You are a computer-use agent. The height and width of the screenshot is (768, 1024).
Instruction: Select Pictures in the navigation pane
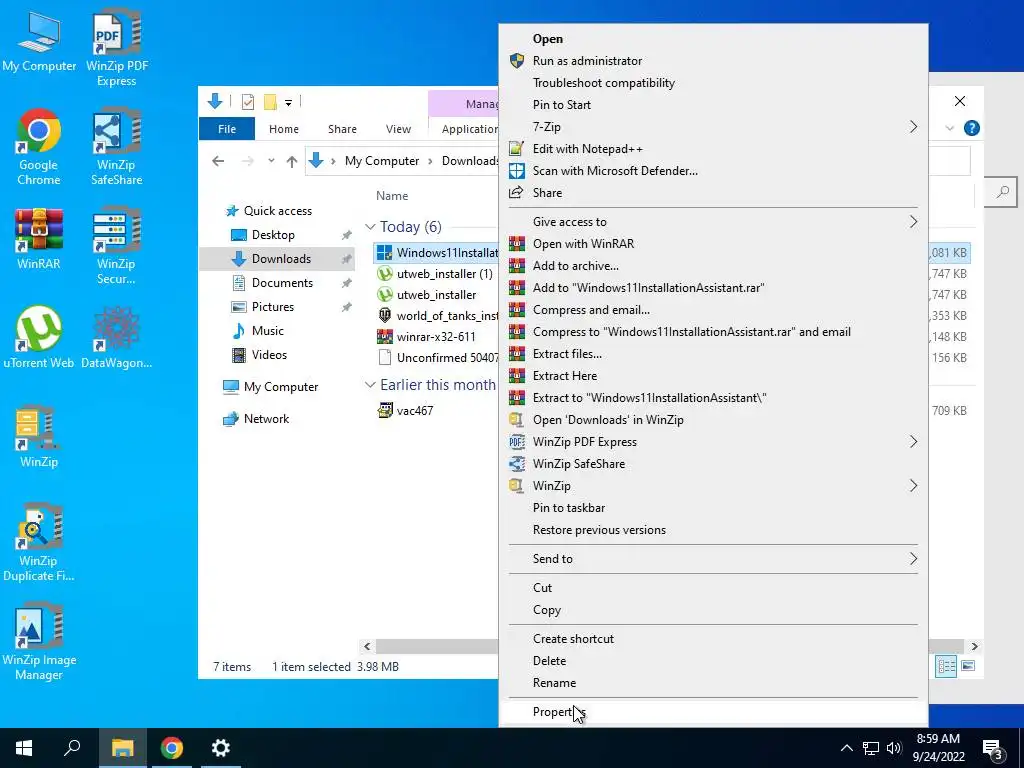[x=272, y=307]
